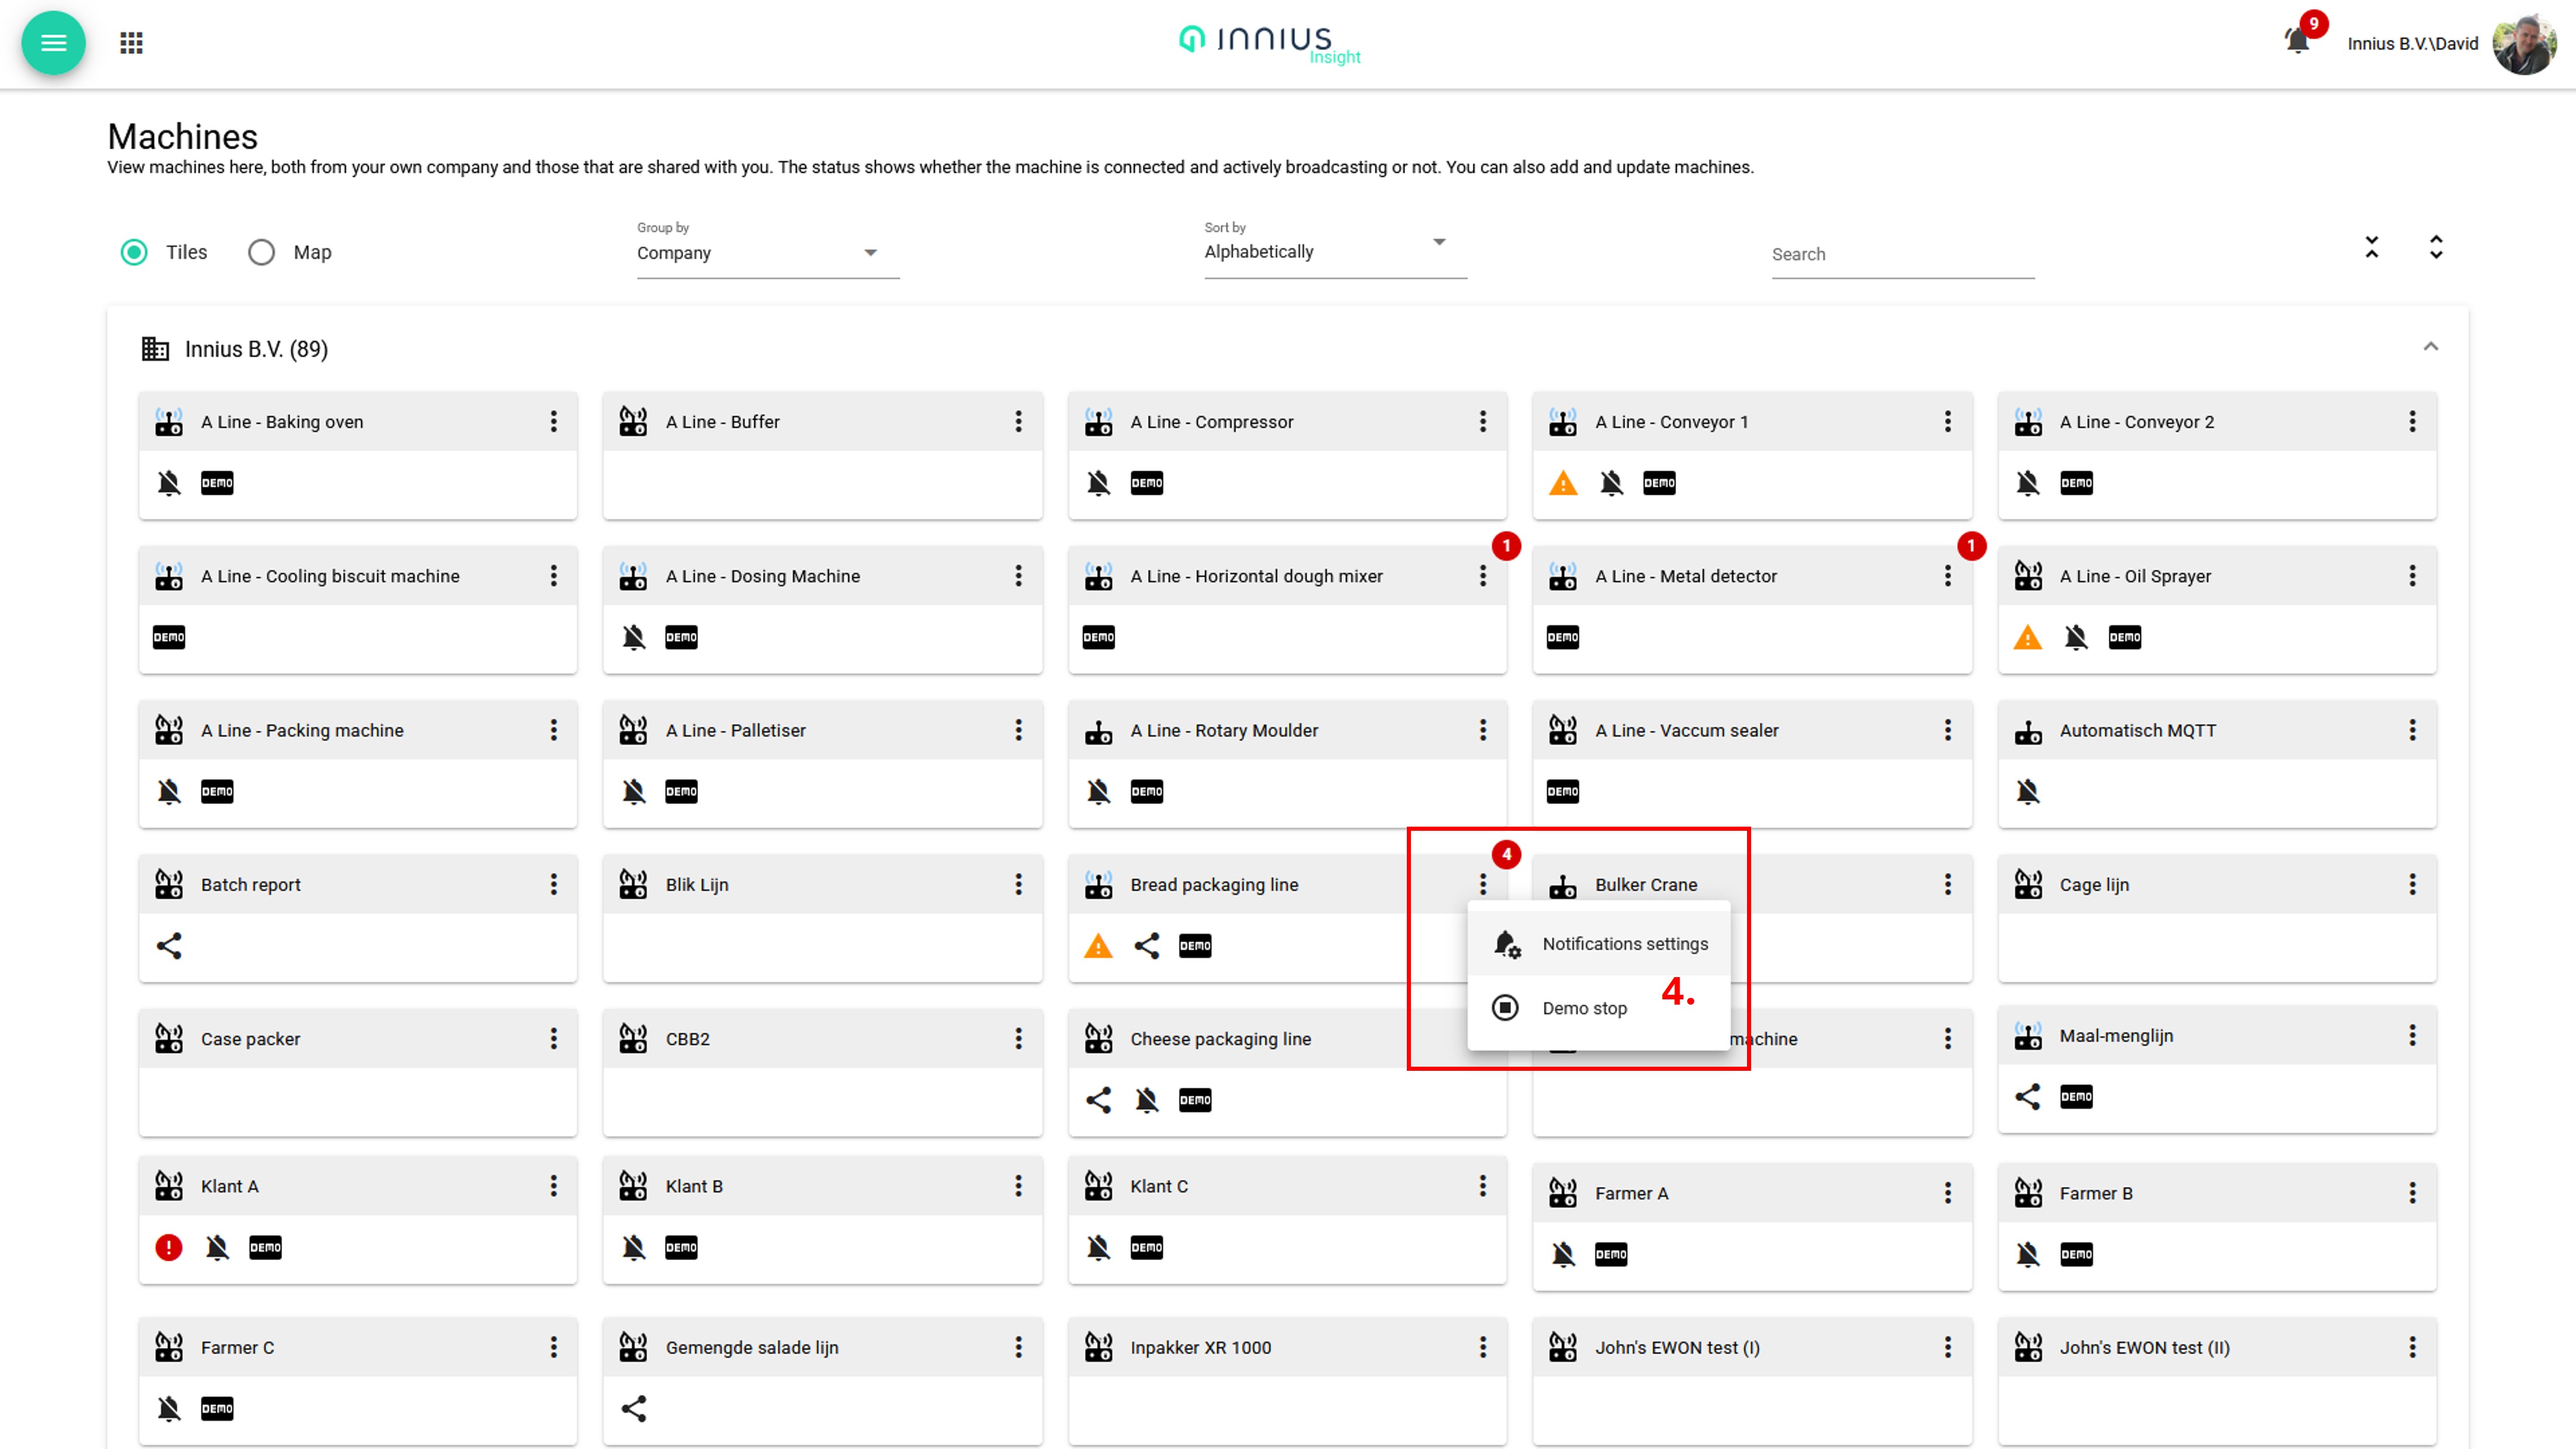Choose Notifications settings from the context menu
The height and width of the screenshot is (1449, 2576).
click(1624, 944)
